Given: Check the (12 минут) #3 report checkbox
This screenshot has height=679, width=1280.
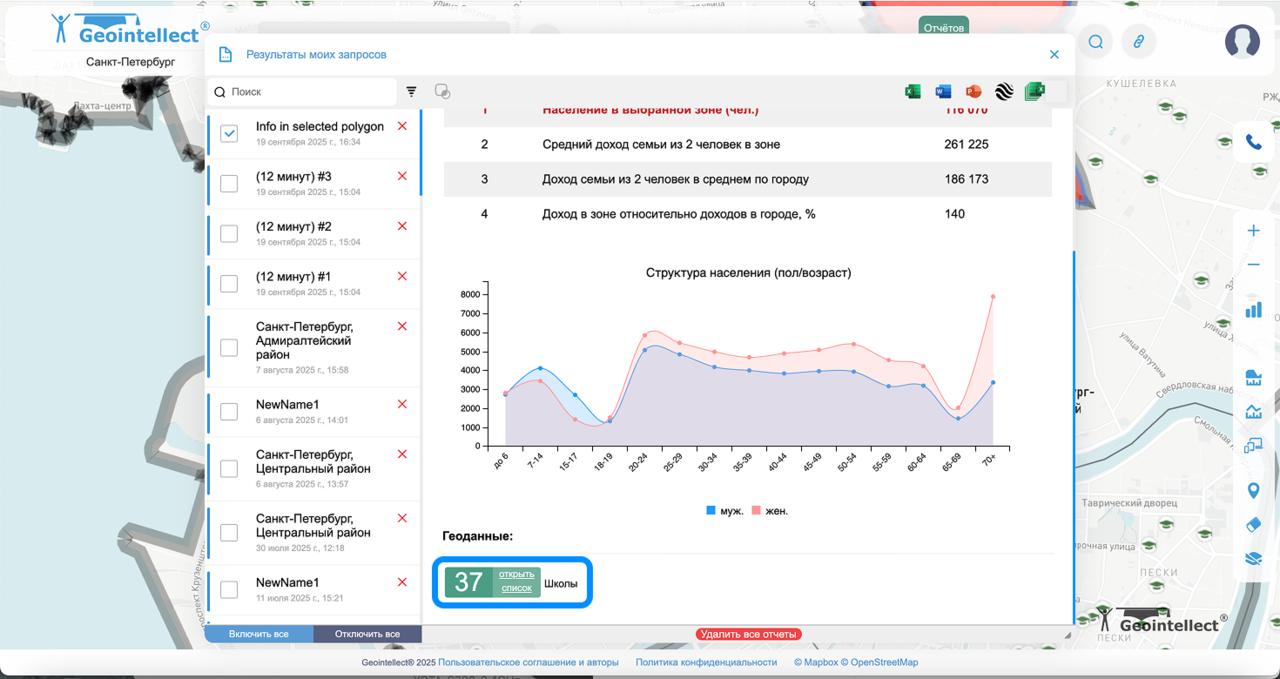Looking at the screenshot, I should pos(229,183).
